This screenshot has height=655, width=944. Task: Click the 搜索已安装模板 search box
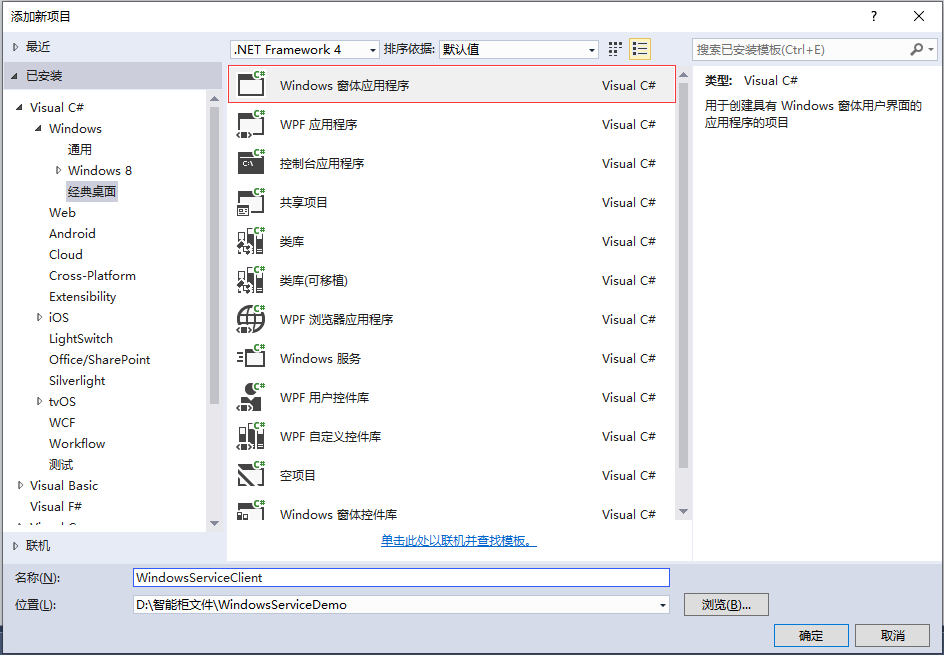point(801,49)
